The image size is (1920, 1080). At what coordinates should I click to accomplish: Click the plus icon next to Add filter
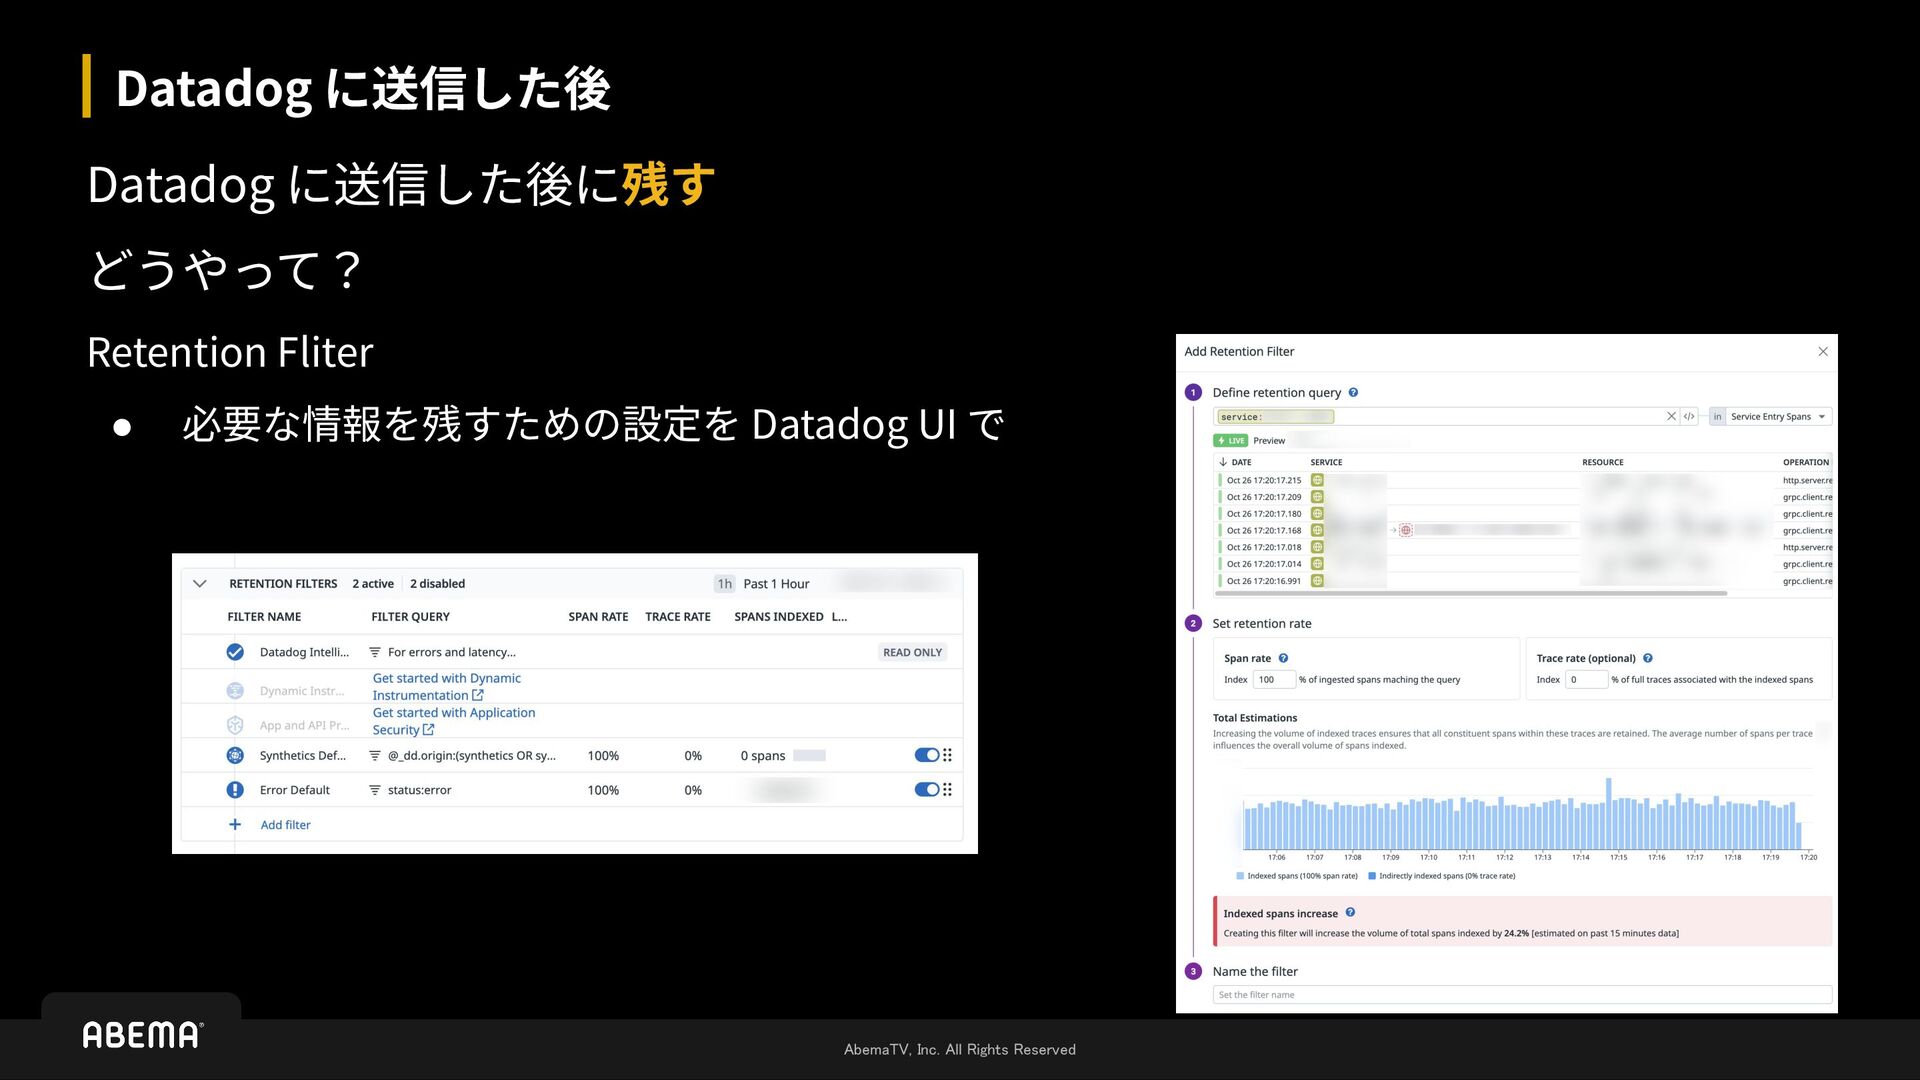click(x=235, y=825)
